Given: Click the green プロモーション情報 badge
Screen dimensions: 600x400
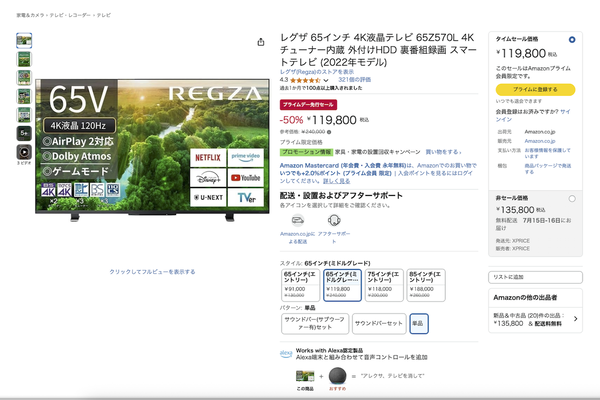Looking at the screenshot, I should point(307,152).
